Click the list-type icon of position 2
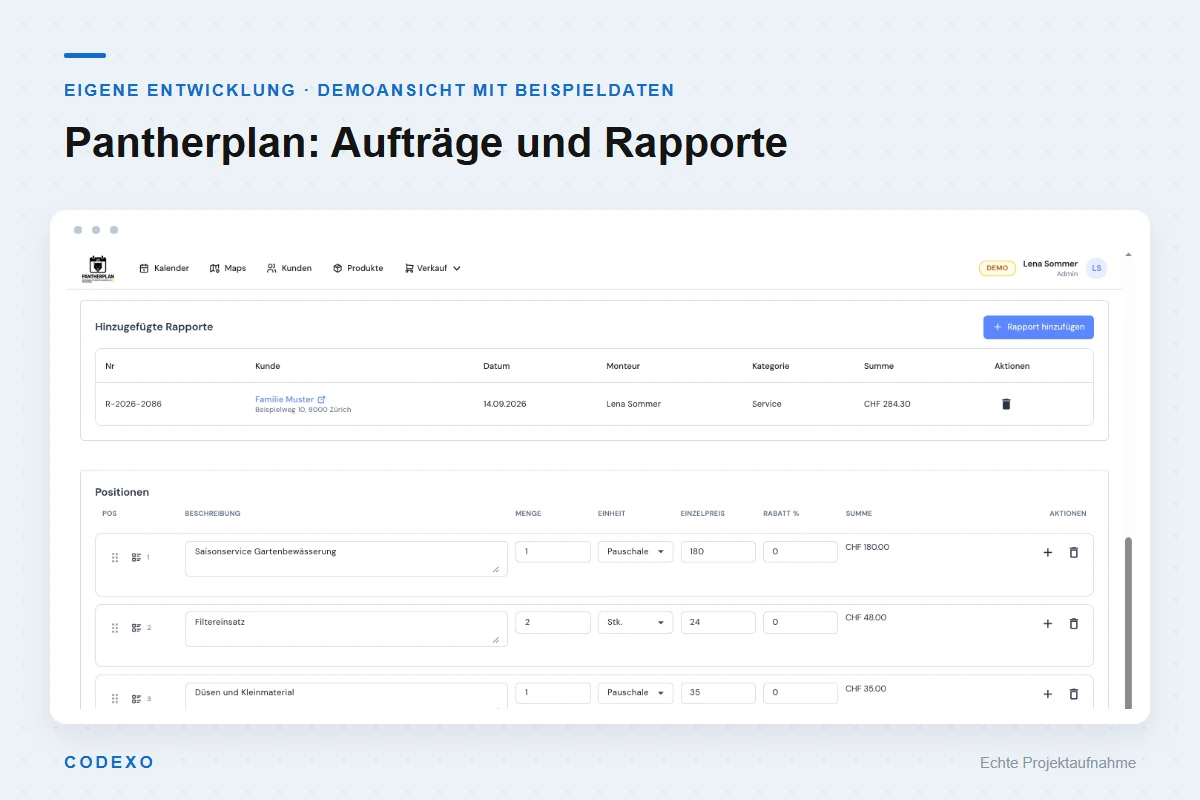 tap(136, 628)
